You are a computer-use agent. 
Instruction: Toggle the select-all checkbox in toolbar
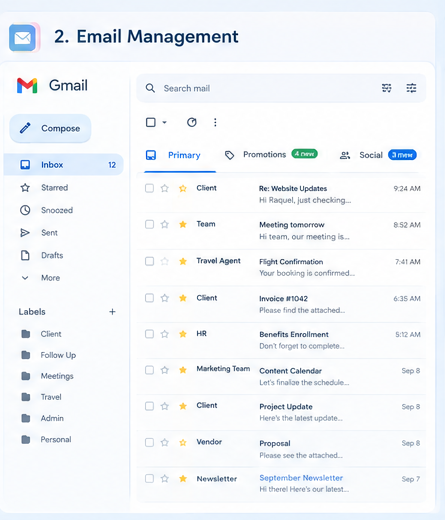click(151, 122)
